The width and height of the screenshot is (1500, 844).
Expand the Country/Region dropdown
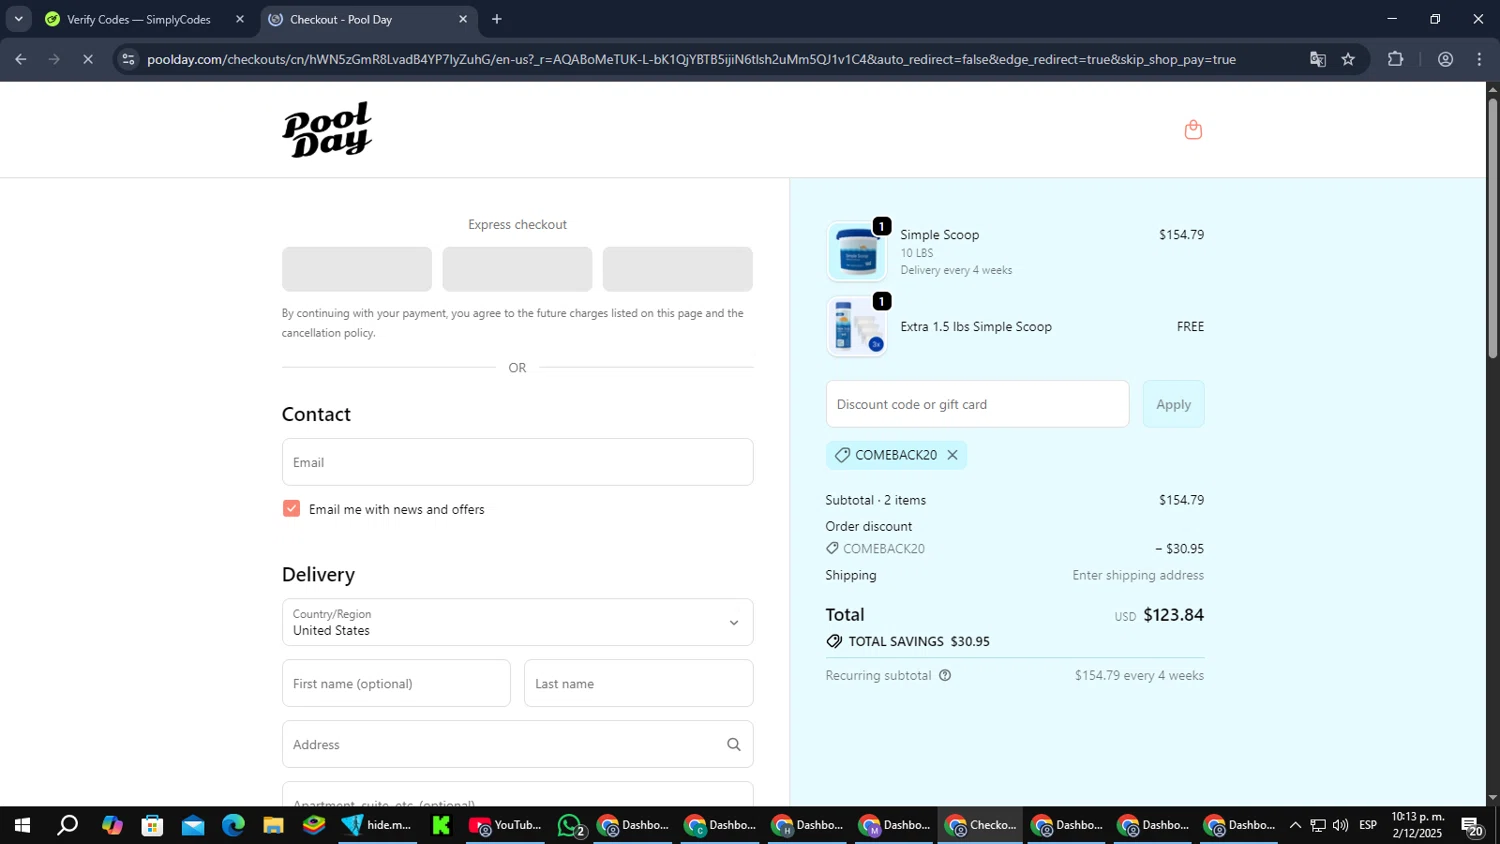517,622
